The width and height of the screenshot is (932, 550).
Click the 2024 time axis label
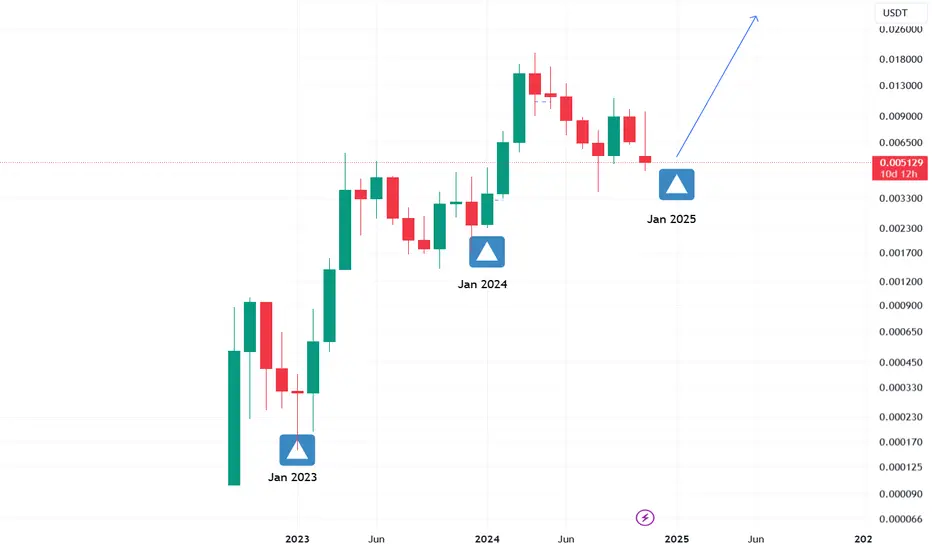pos(487,539)
